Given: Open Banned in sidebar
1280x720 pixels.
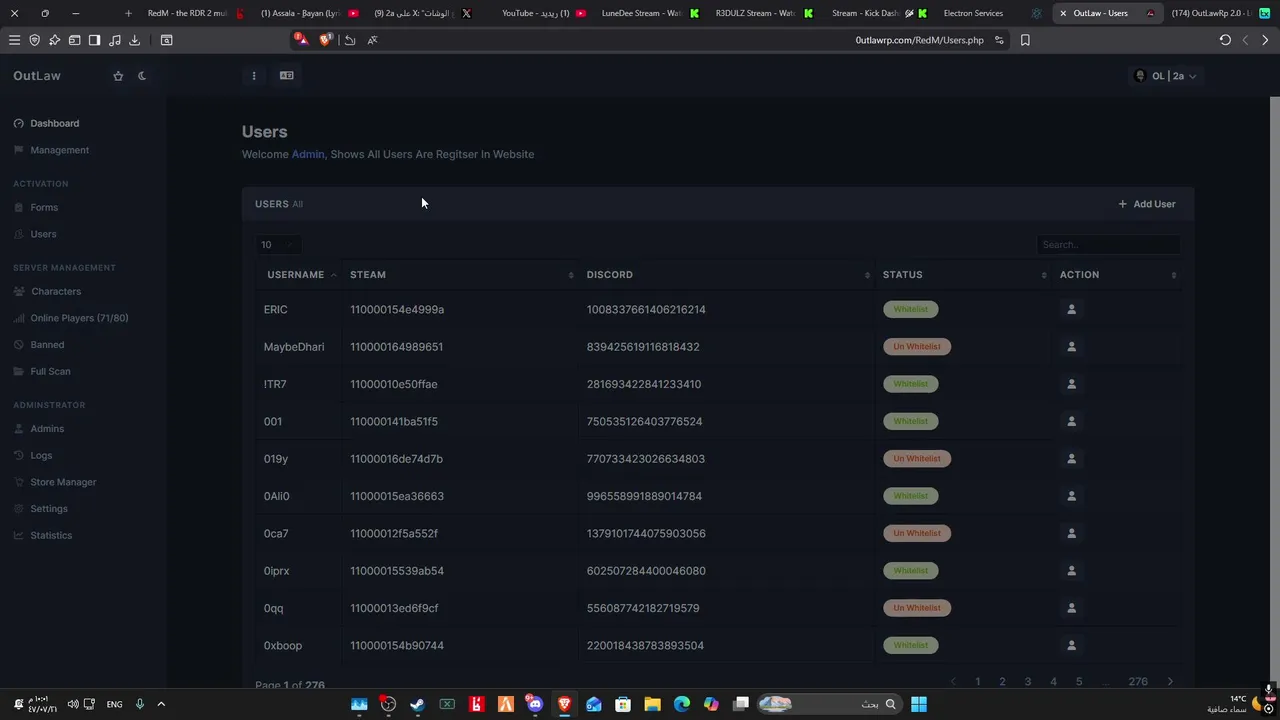Looking at the screenshot, I should pyautogui.click(x=40, y=345).
